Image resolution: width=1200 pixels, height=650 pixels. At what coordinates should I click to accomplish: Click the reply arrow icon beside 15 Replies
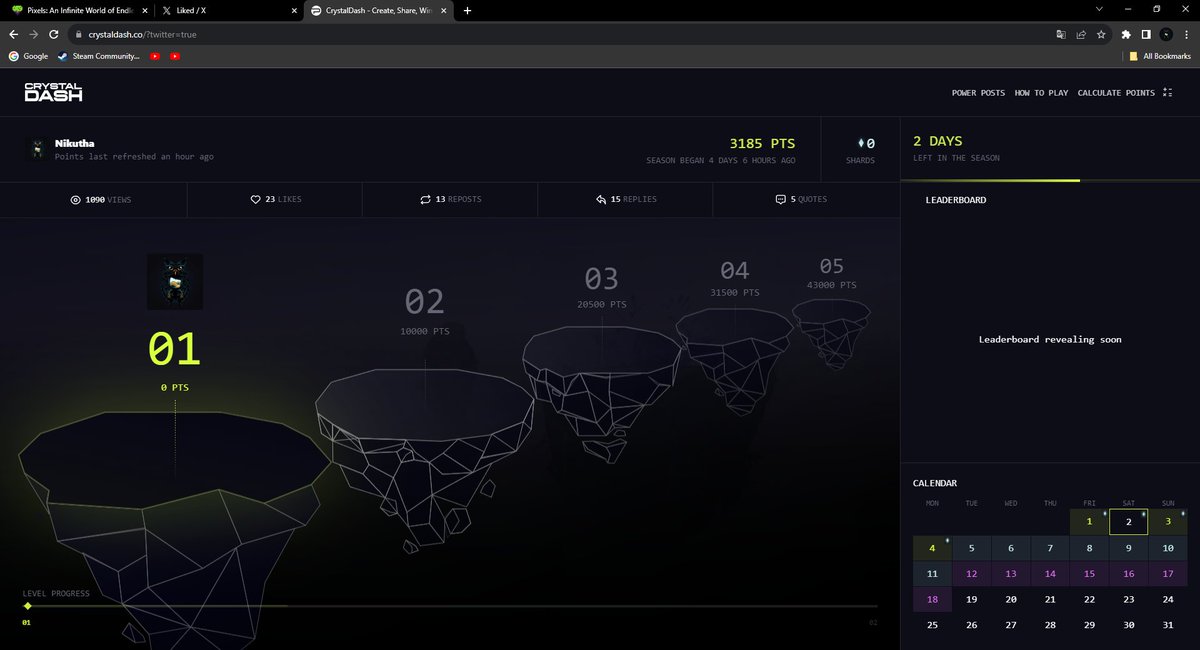[599, 199]
